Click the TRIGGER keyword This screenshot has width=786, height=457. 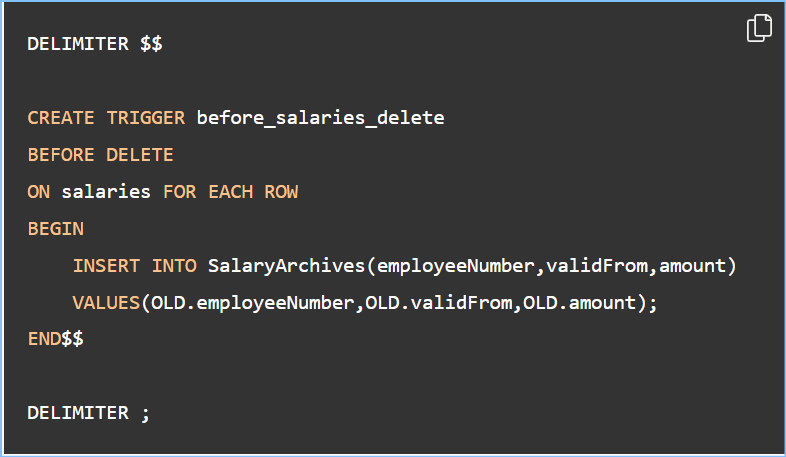tap(146, 118)
